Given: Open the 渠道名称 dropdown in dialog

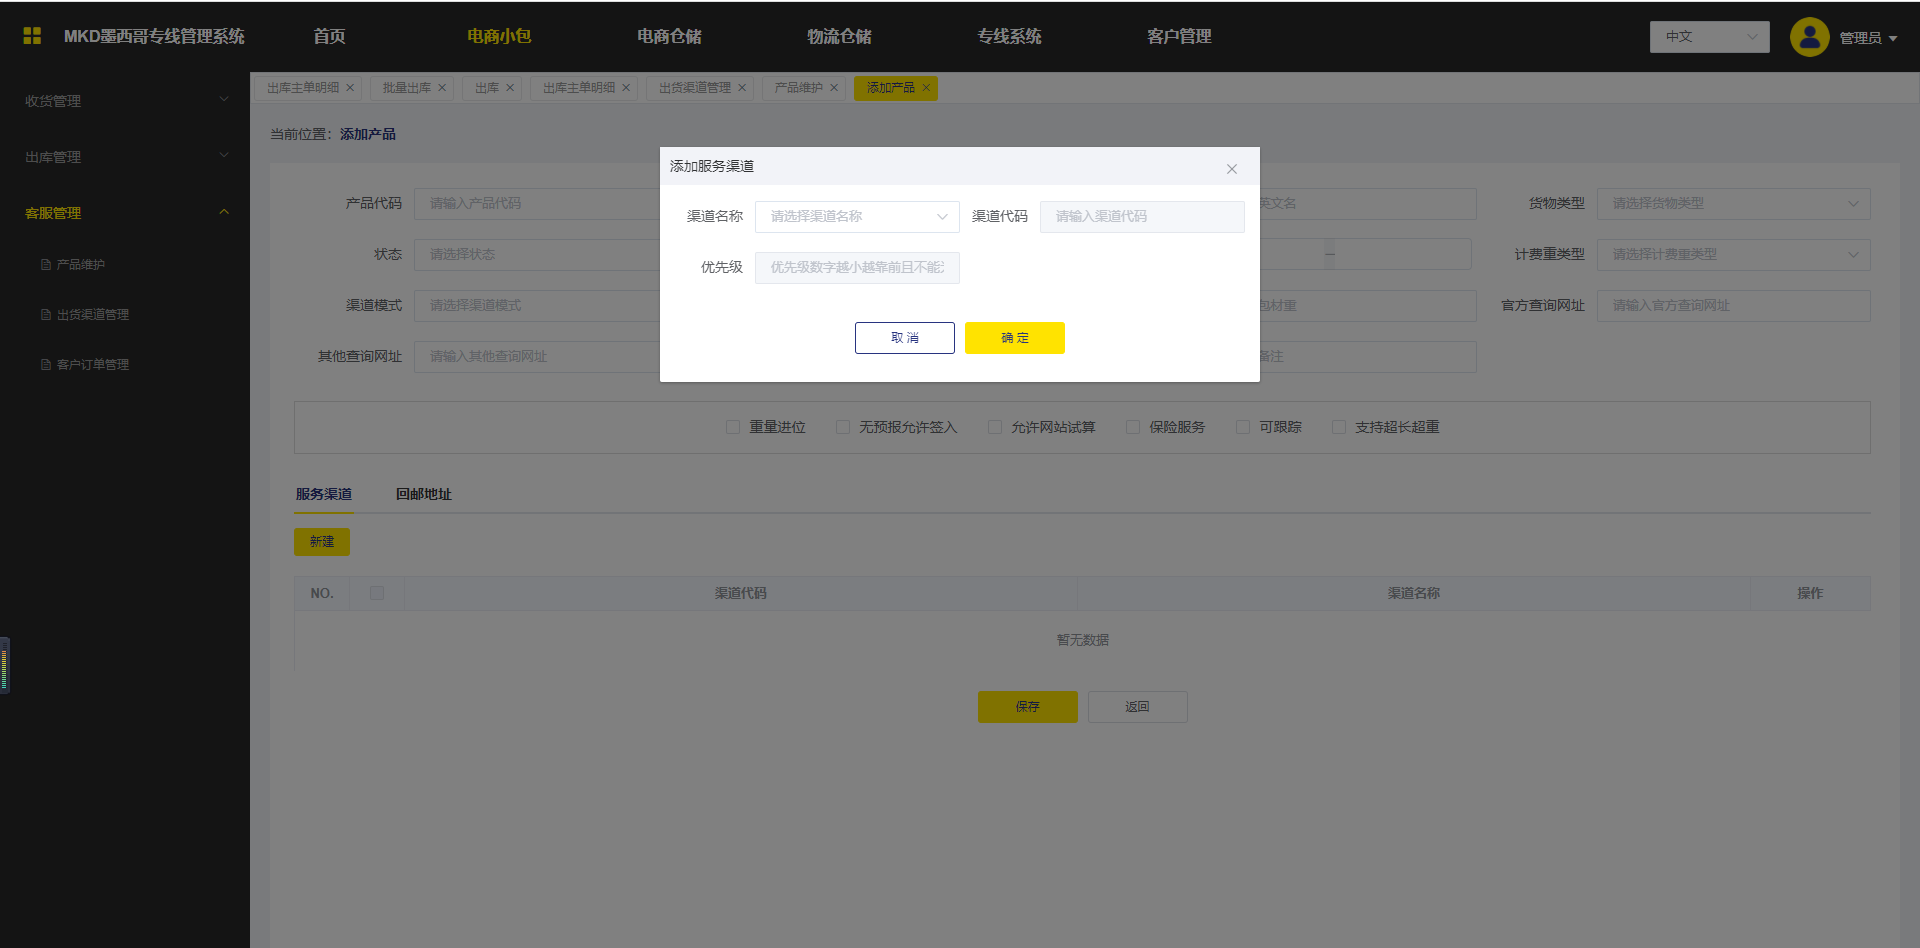Looking at the screenshot, I should [x=857, y=217].
